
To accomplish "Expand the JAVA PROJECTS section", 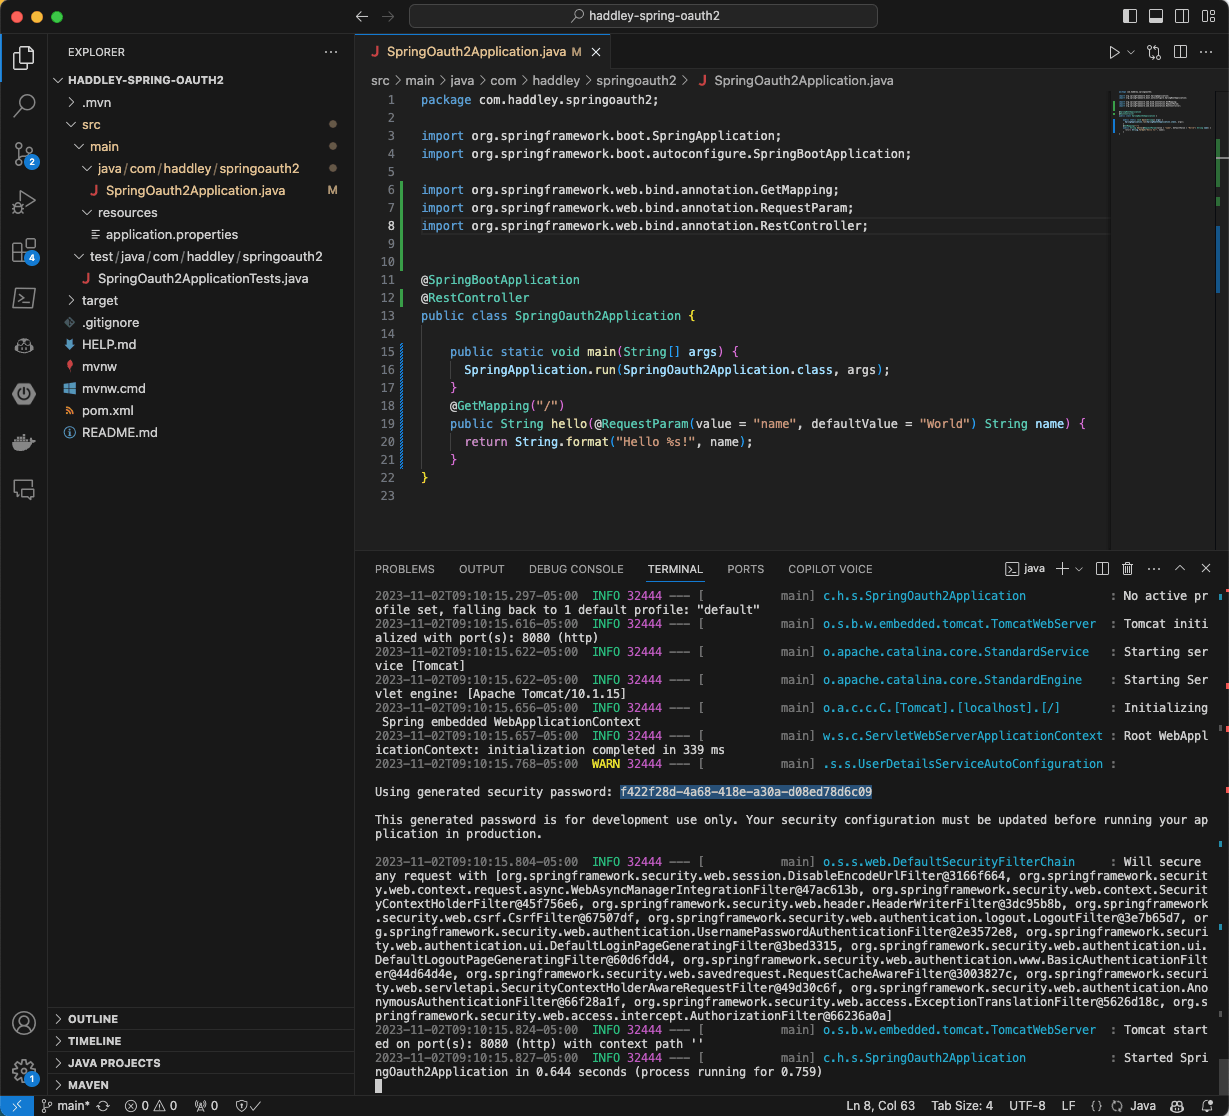I will pos(113,1063).
